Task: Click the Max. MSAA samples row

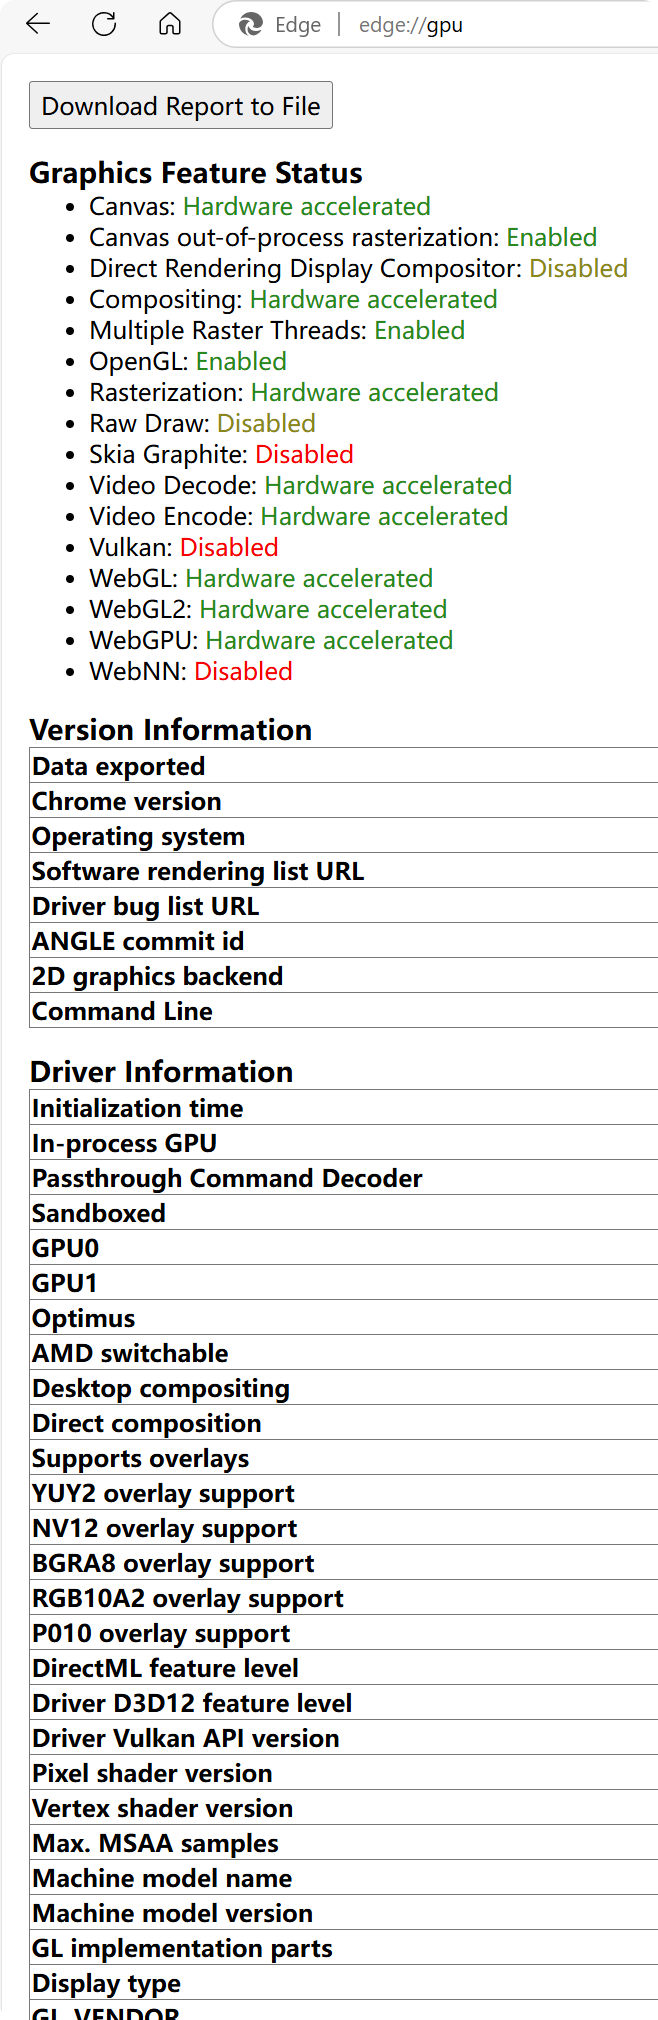Action: (155, 1843)
